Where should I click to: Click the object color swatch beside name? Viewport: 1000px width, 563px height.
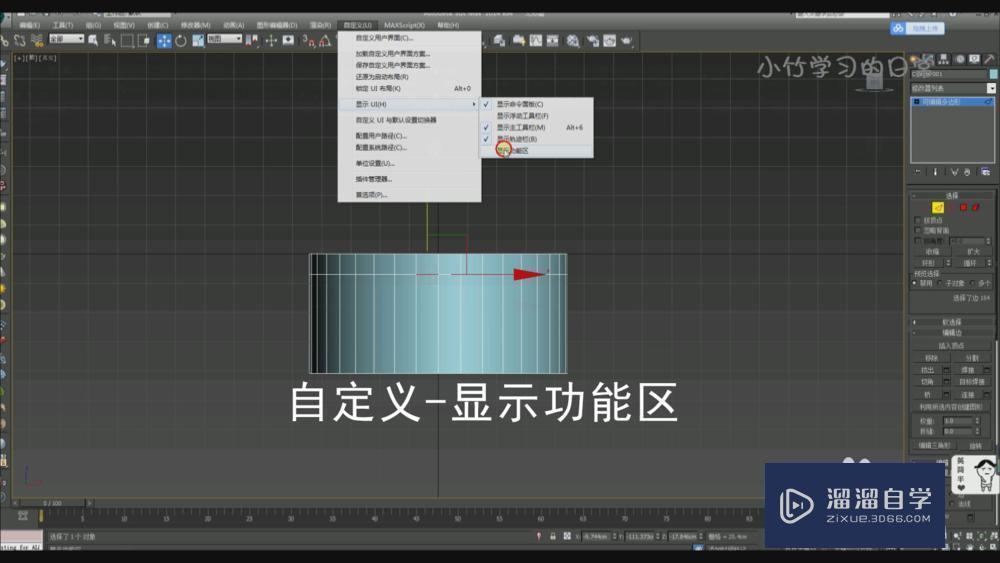(993, 75)
